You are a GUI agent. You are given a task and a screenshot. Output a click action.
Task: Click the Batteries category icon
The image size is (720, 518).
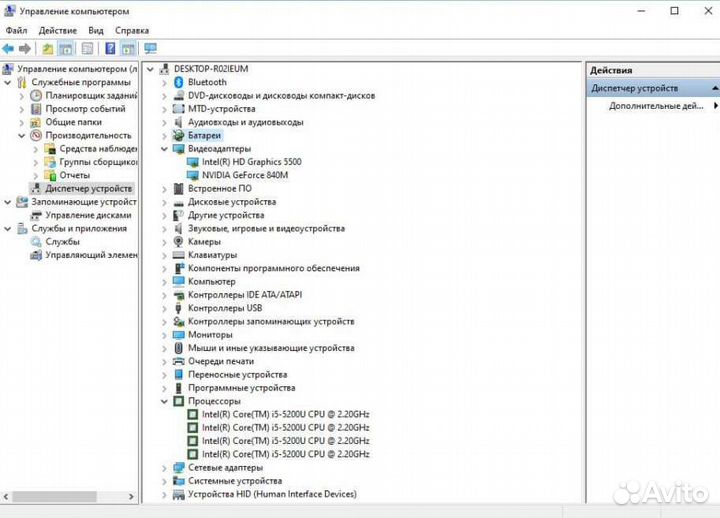pyautogui.click(x=178, y=135)
